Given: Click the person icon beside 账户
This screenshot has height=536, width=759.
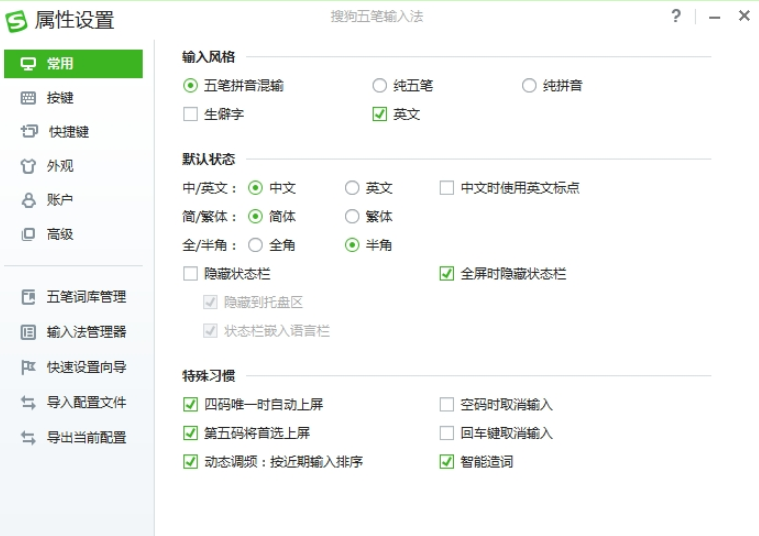Looking at the screenshot, I should pos(29,200).
